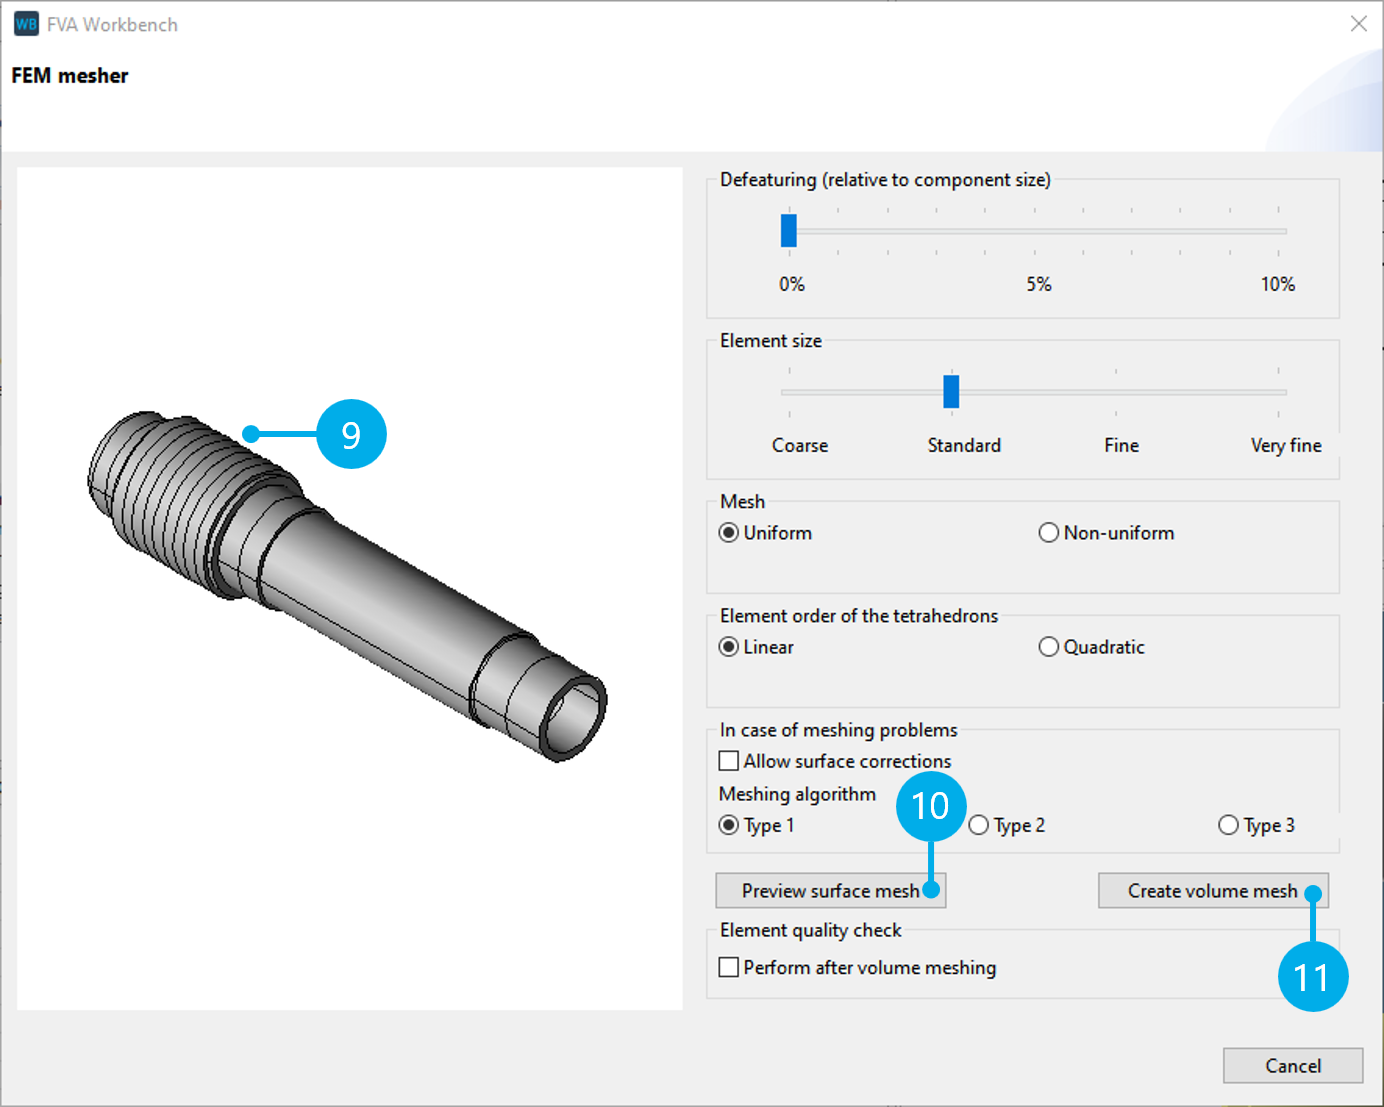Enable Perform after volume meshing quality check
The width and height of the screenshot is (1384, 1107).
(x=728, y=967)
